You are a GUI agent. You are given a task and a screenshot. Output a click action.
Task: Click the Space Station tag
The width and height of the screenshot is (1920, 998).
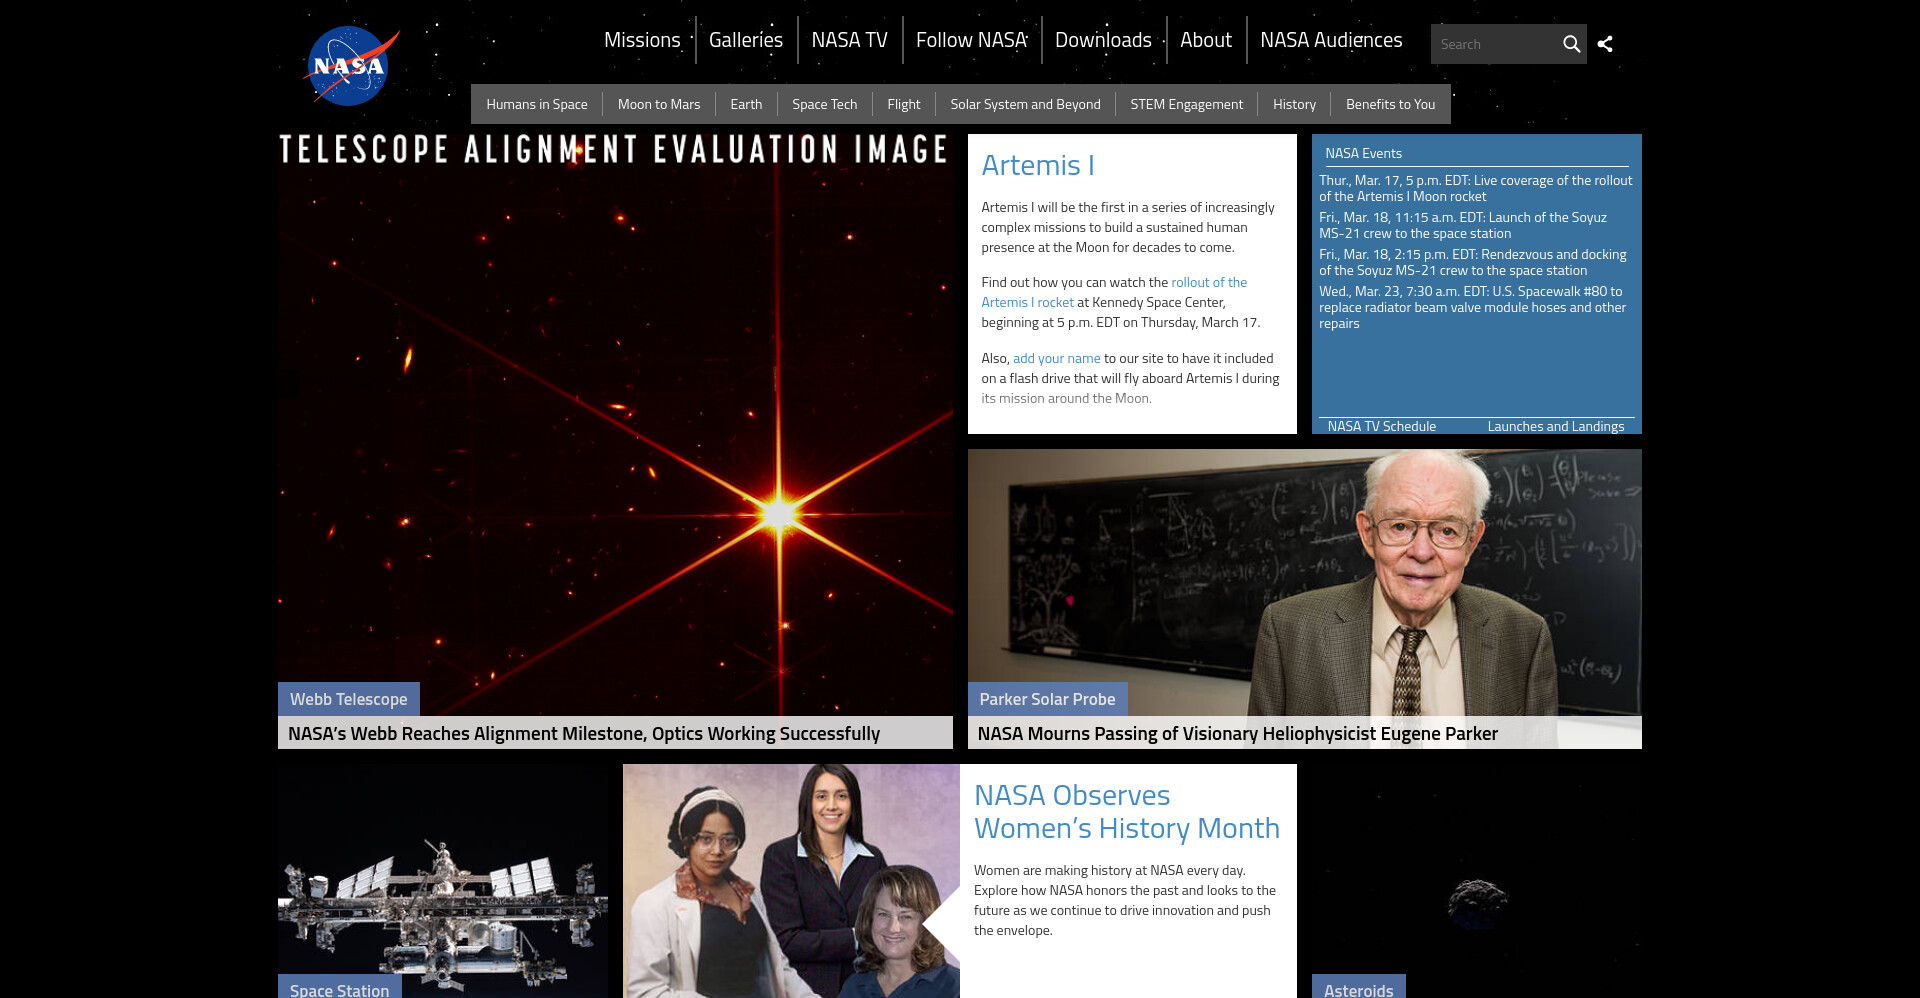(339, 988)
